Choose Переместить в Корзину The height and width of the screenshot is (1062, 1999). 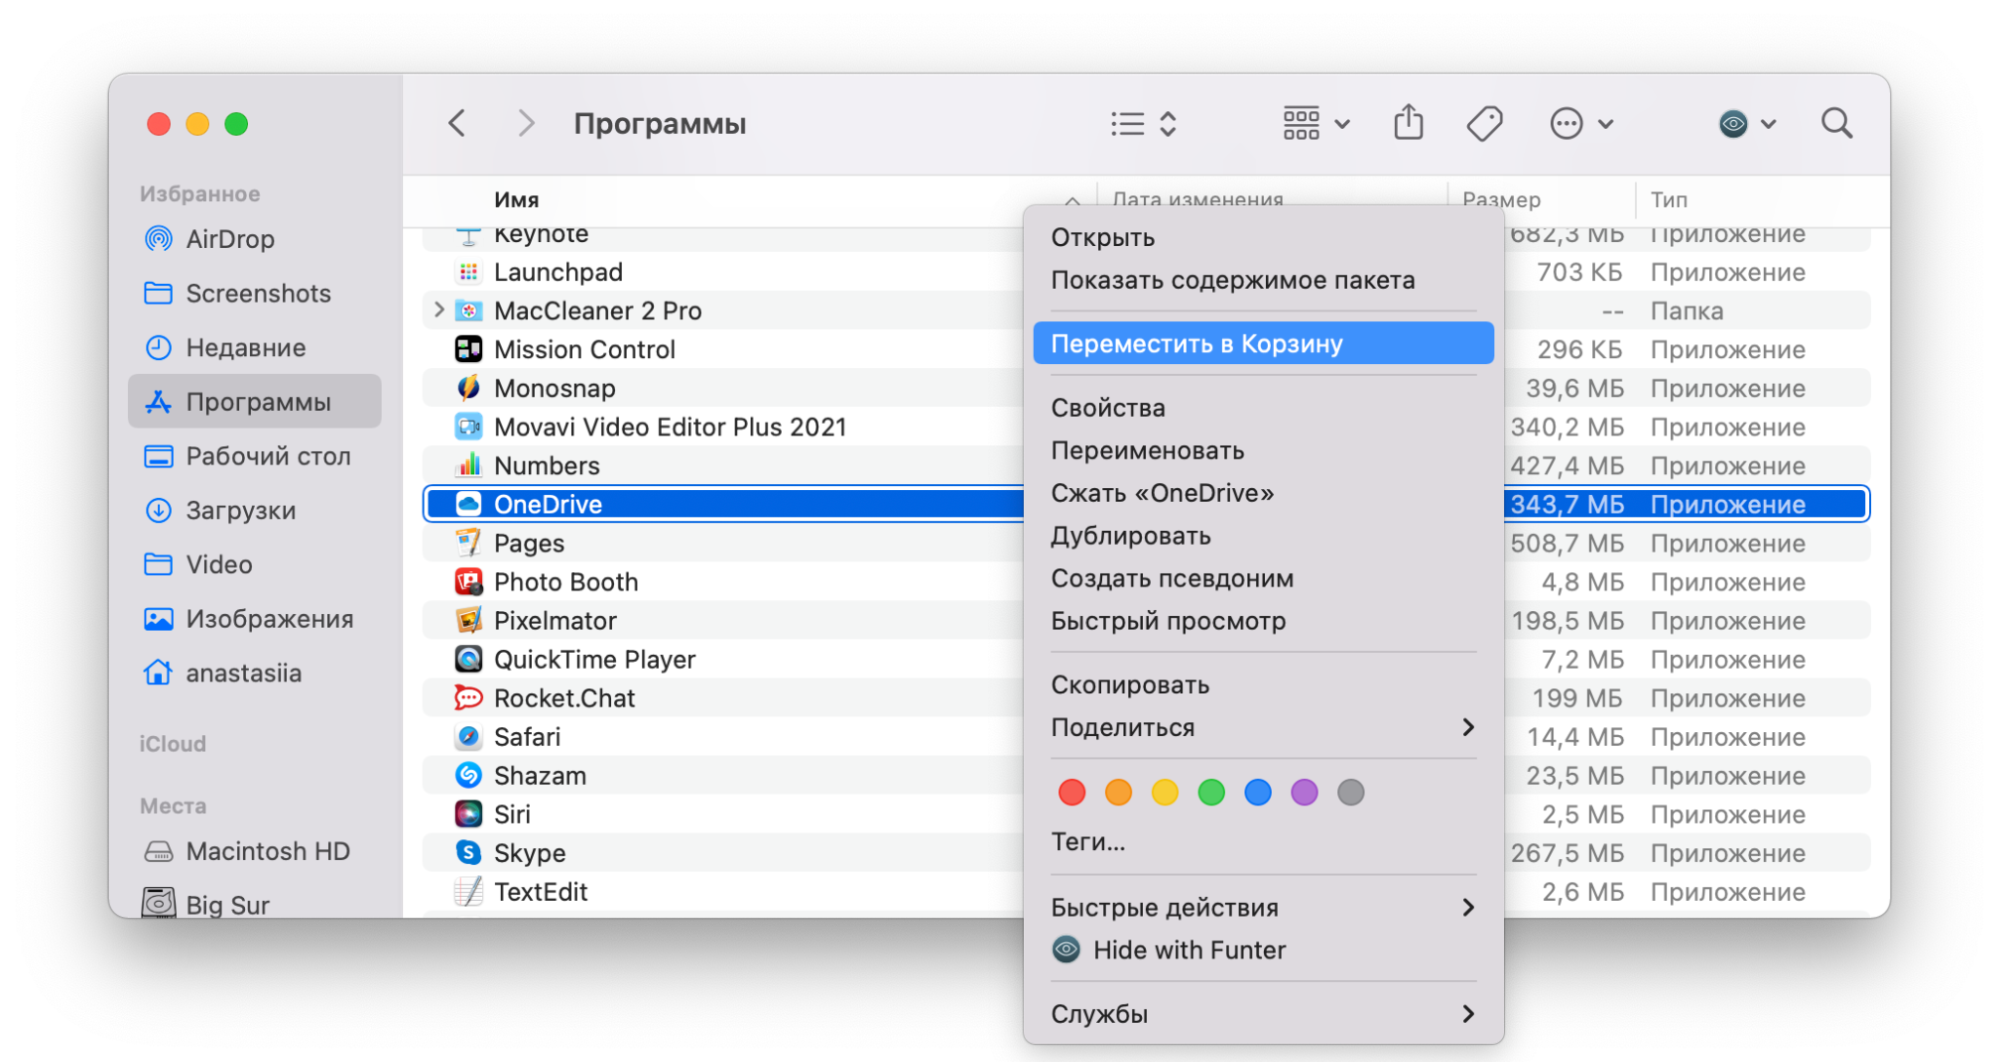tap(1263, 344)
